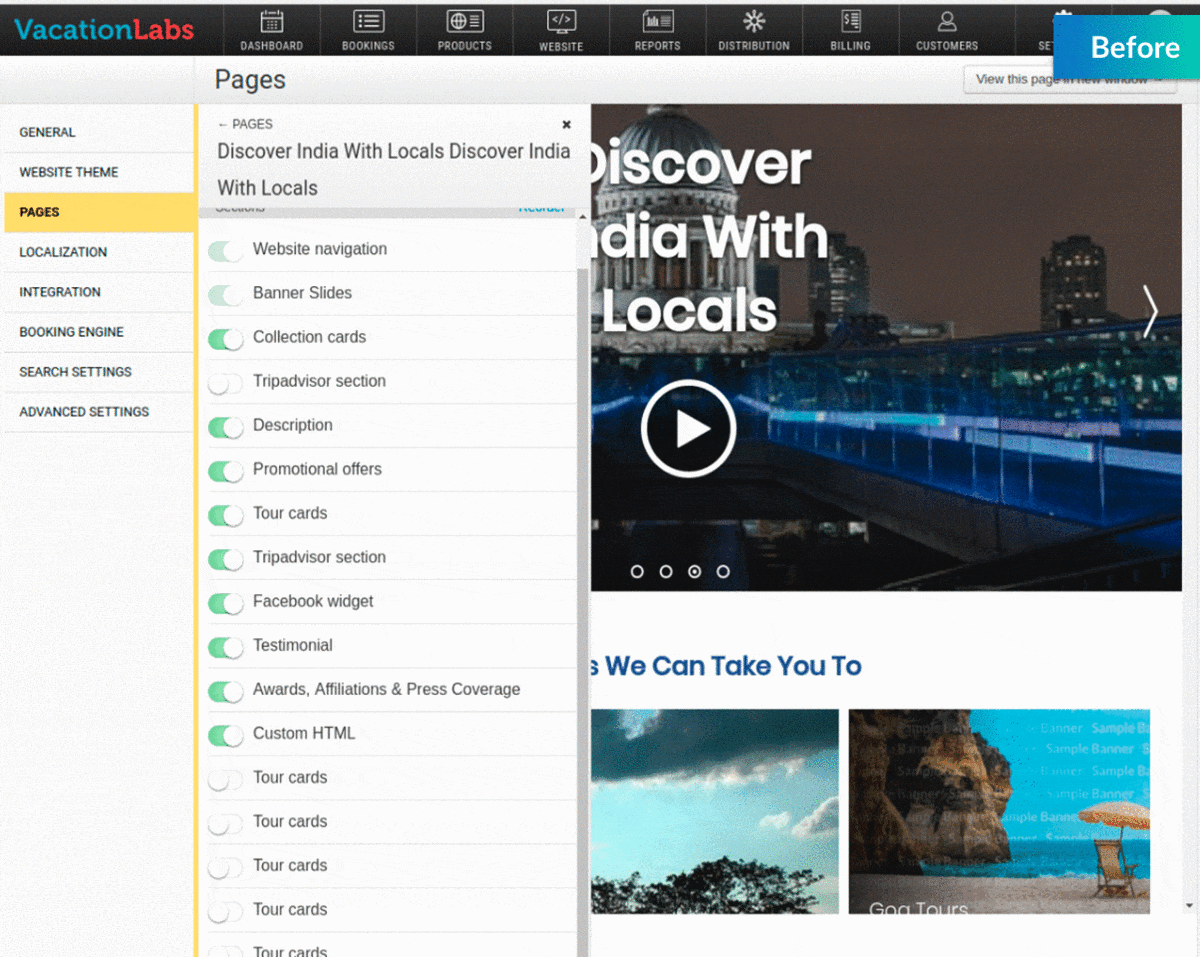Open the Customers person icon

947,21
